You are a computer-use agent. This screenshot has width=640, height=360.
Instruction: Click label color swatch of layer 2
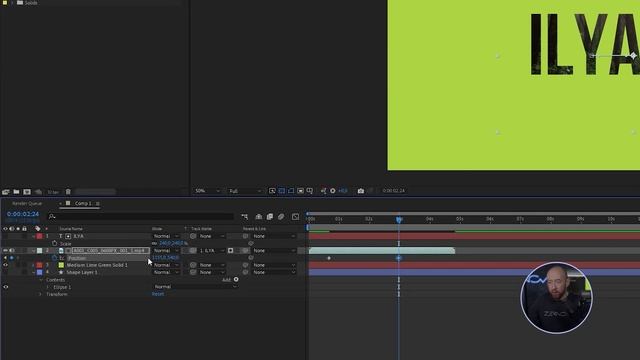40,251
